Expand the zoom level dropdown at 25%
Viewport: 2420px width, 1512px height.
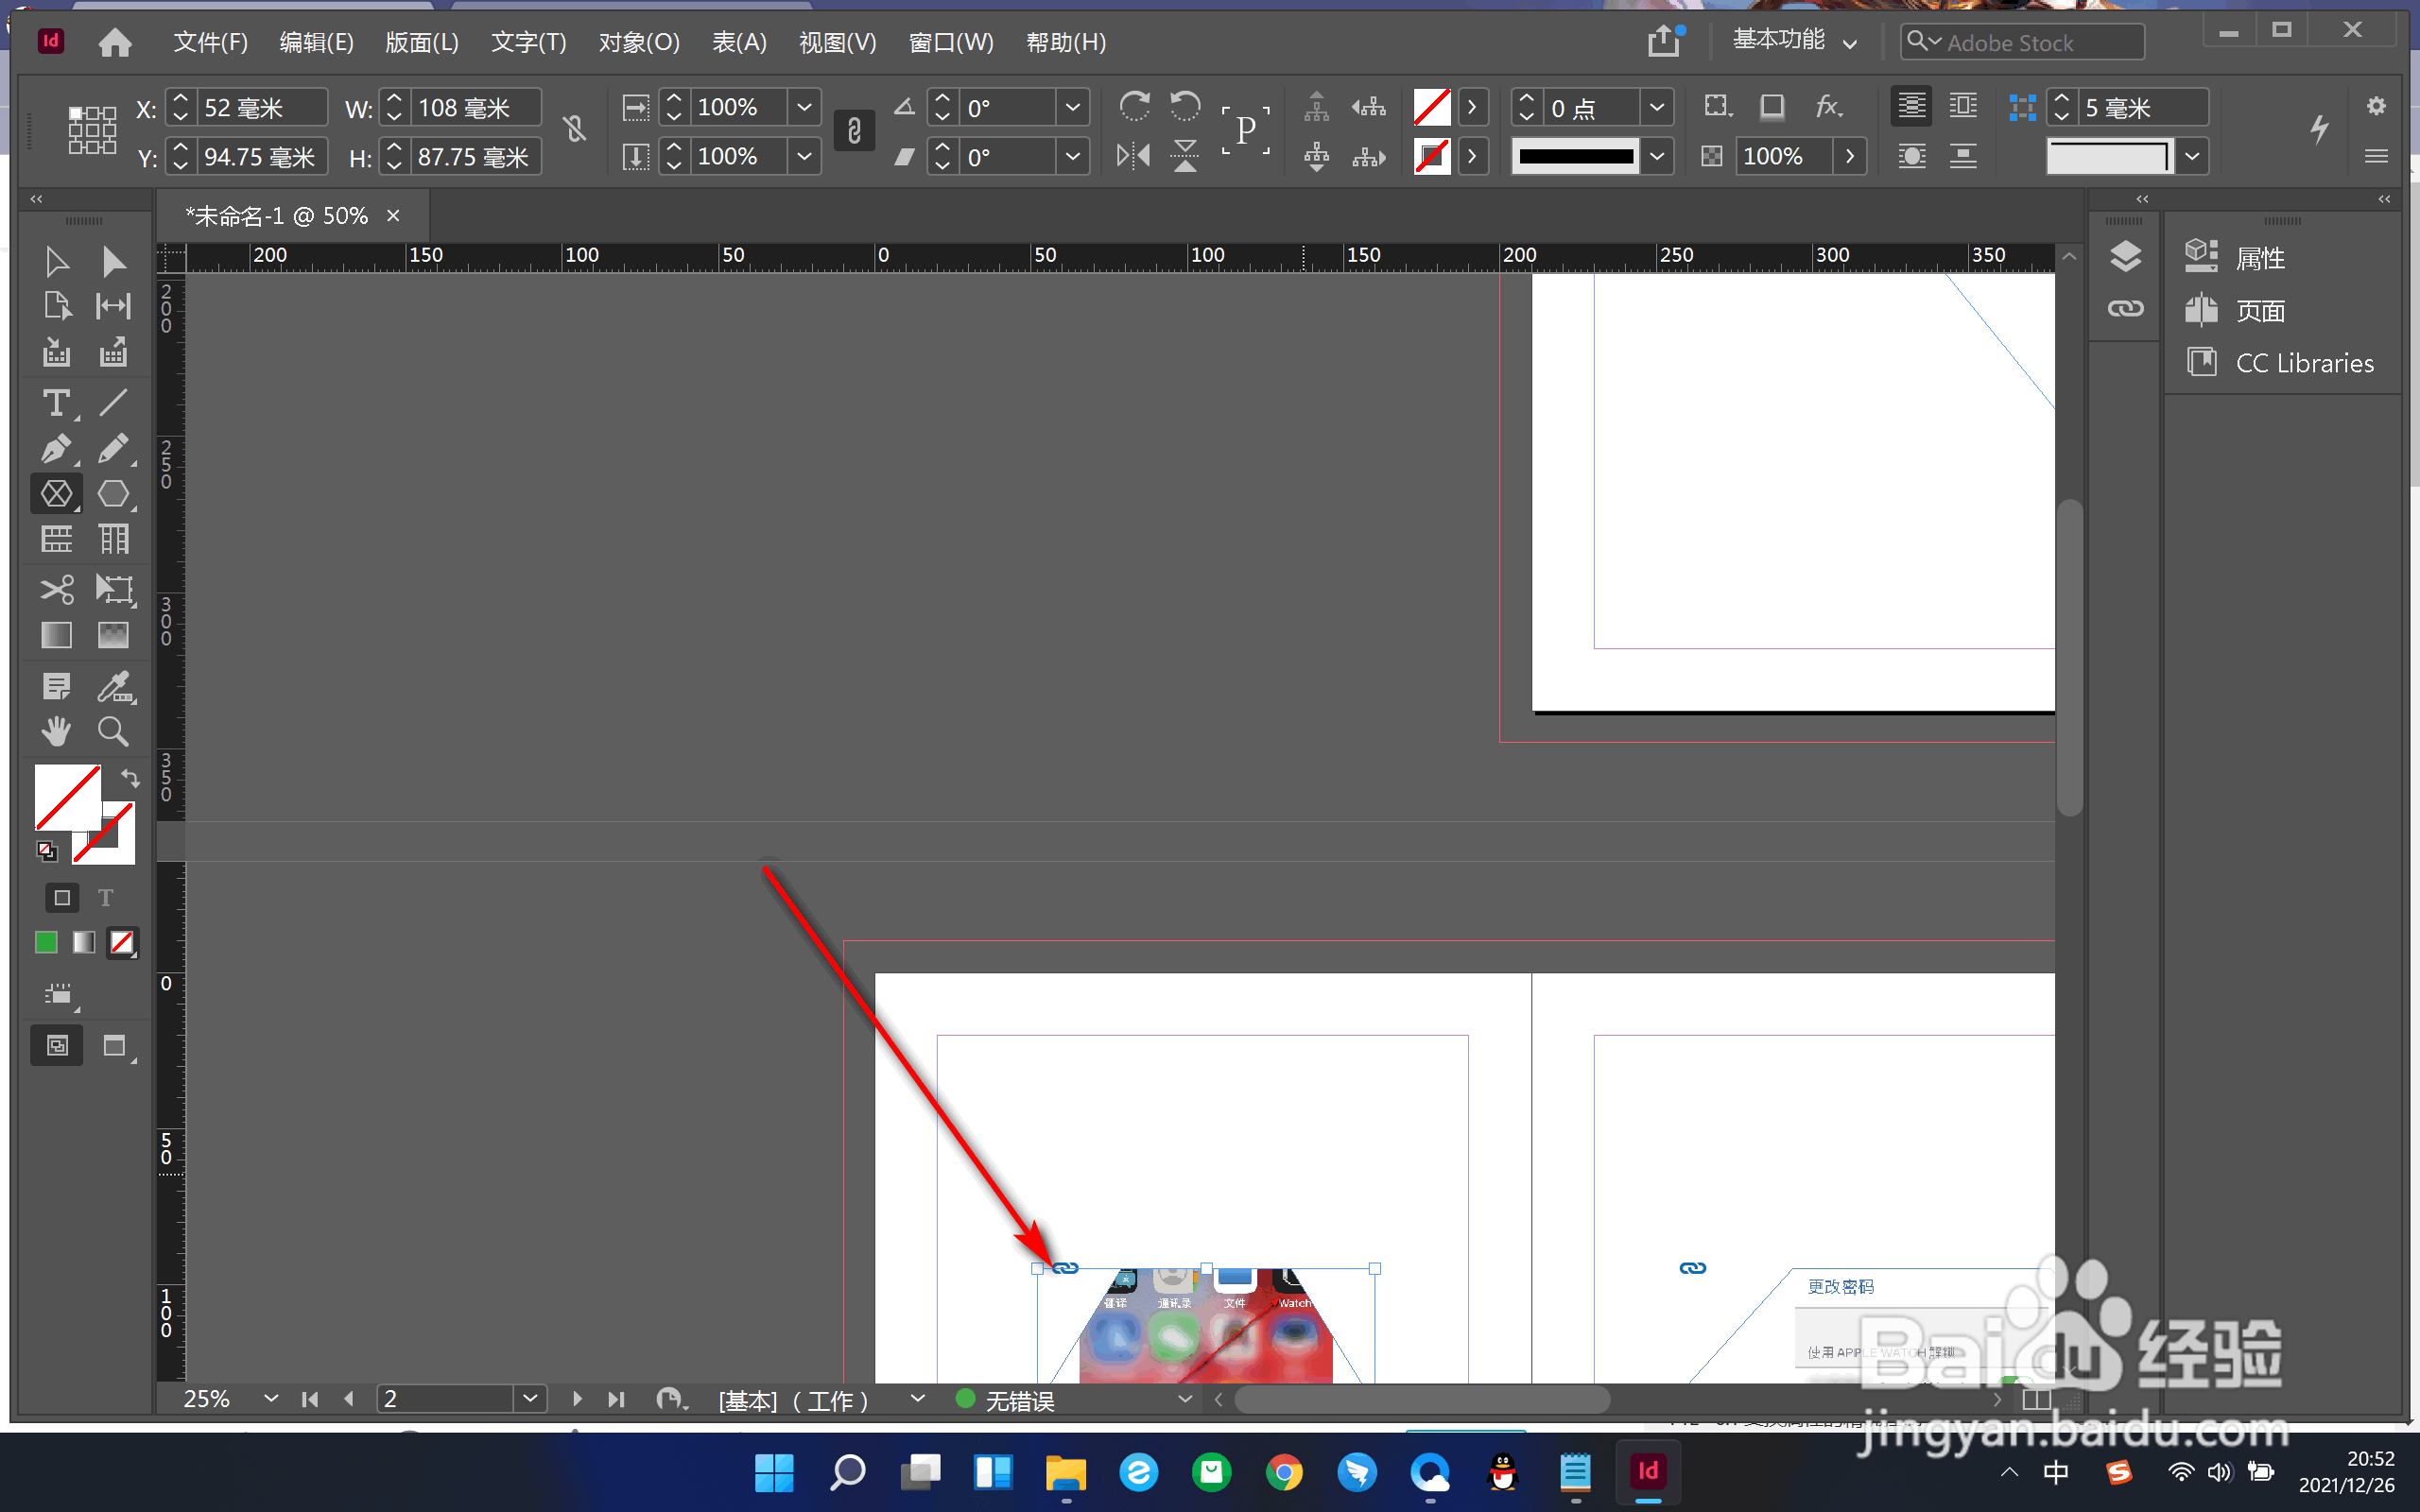270,1398
